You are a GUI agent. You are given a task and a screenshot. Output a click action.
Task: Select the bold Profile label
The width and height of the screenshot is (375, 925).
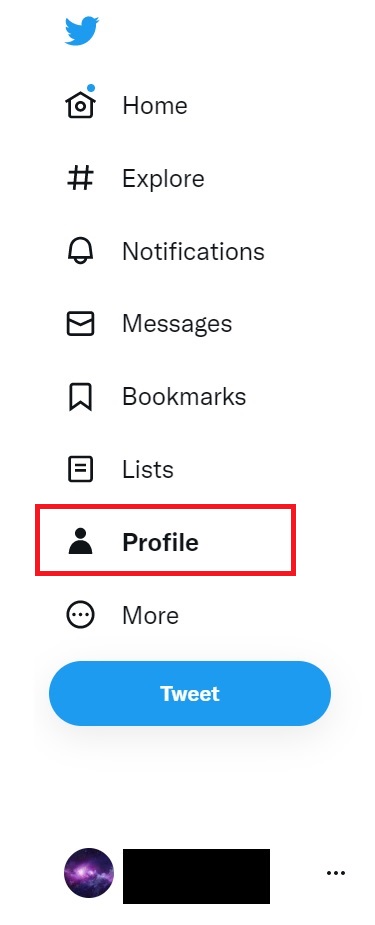click(160, 542)
